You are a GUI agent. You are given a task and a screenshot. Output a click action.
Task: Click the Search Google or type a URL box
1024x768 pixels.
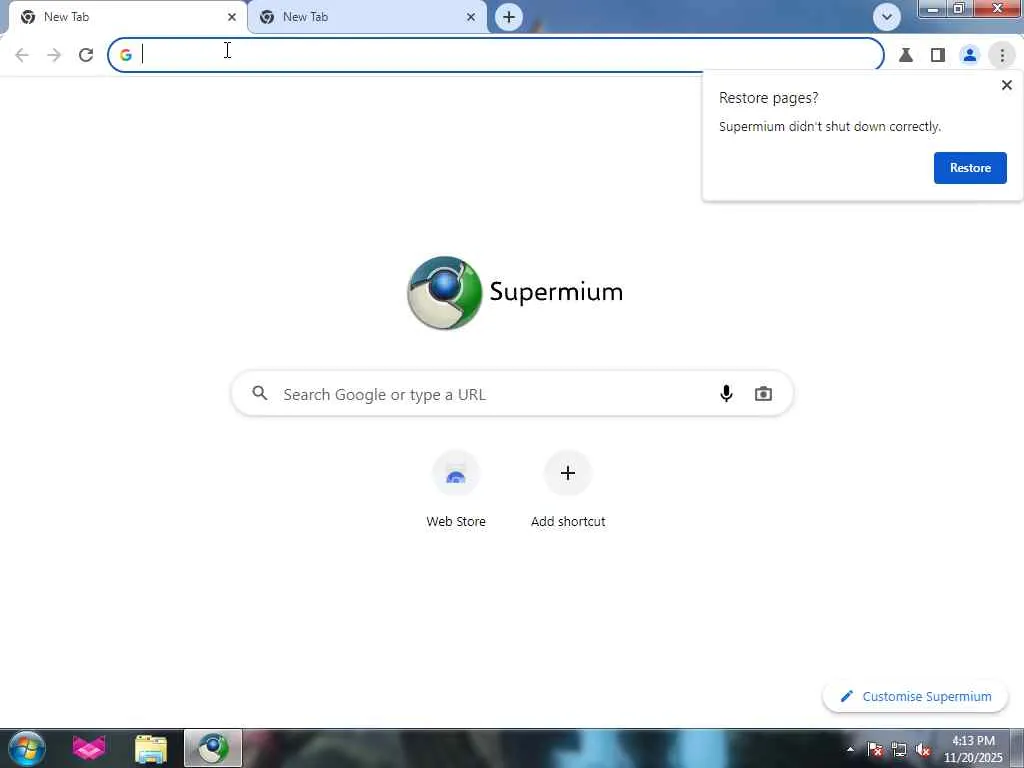coord(512,394)
